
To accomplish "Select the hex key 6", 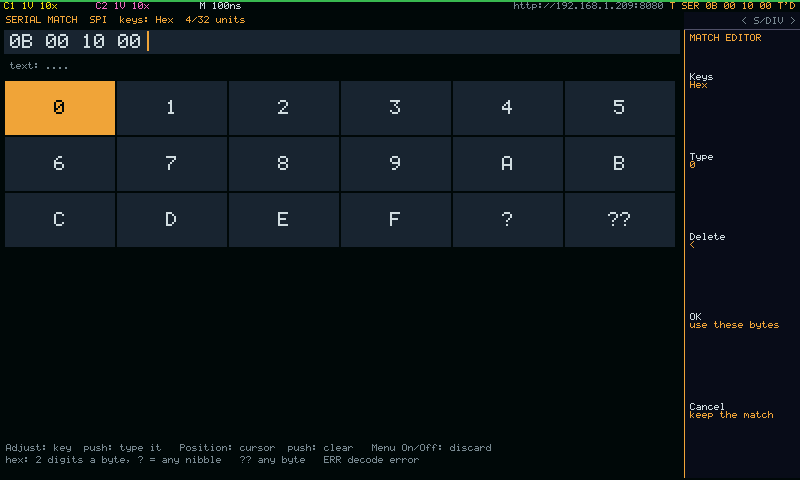I will pyautogui.click(x=60, y=164).
